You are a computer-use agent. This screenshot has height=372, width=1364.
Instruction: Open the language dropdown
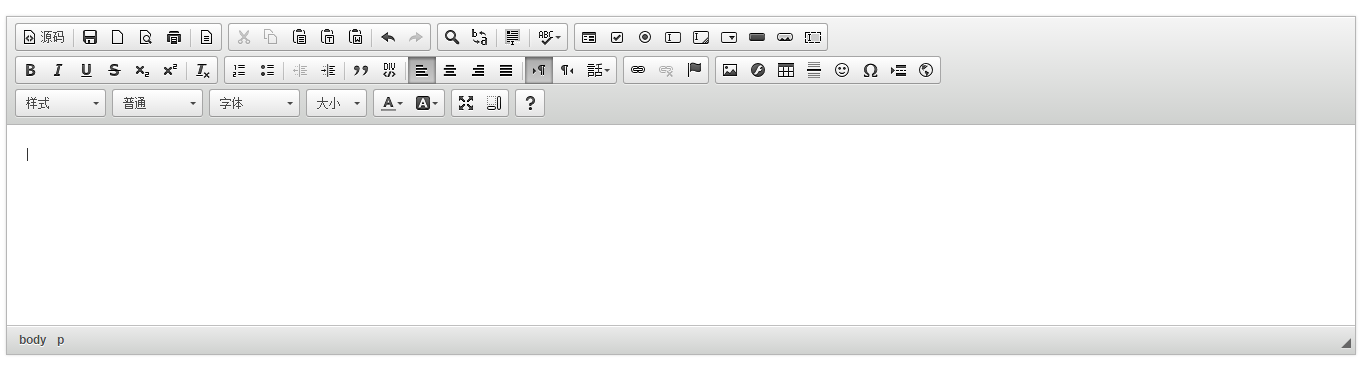(598, 70)
